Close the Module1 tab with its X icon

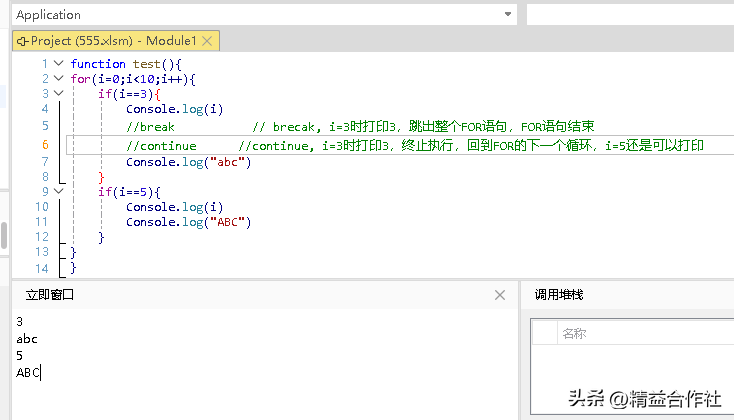207,41
